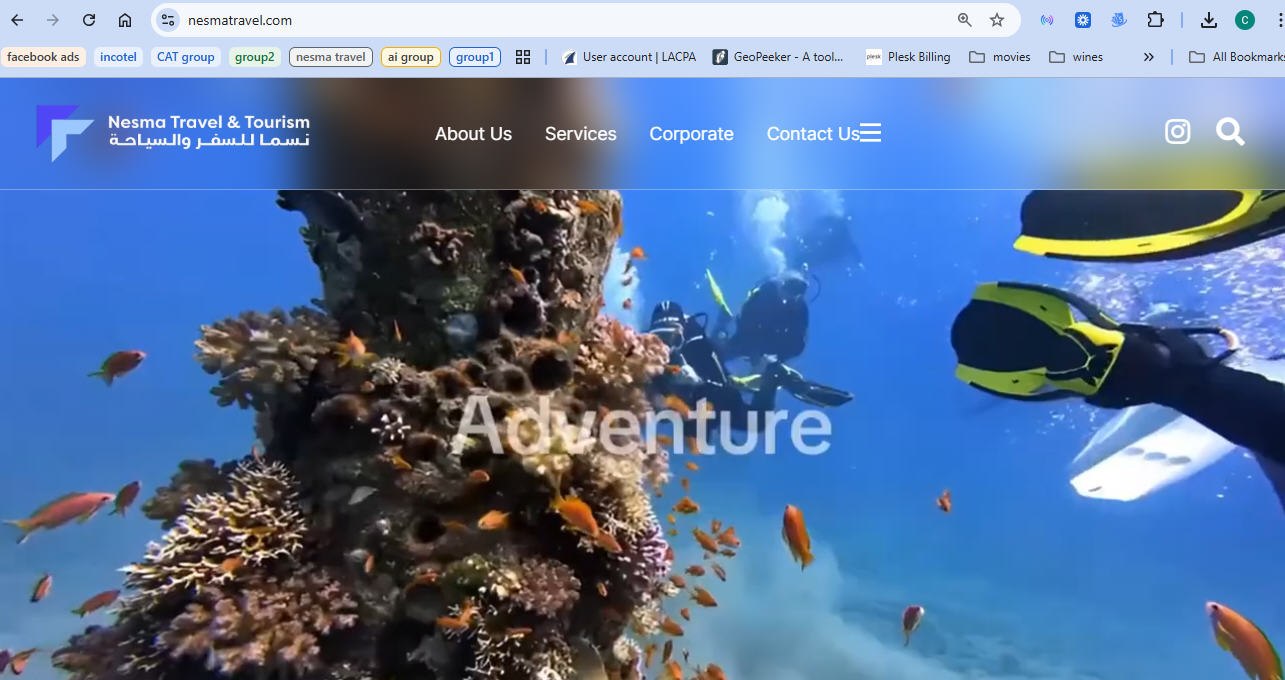Open the browser Downloads icon
Viewport: 1285px width, 680px height.
1208,20
